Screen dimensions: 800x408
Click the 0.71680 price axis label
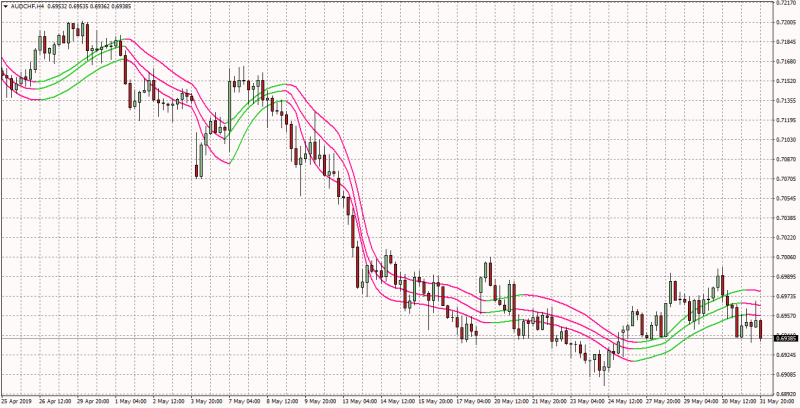pyautogui.click(x=786, y=62)
